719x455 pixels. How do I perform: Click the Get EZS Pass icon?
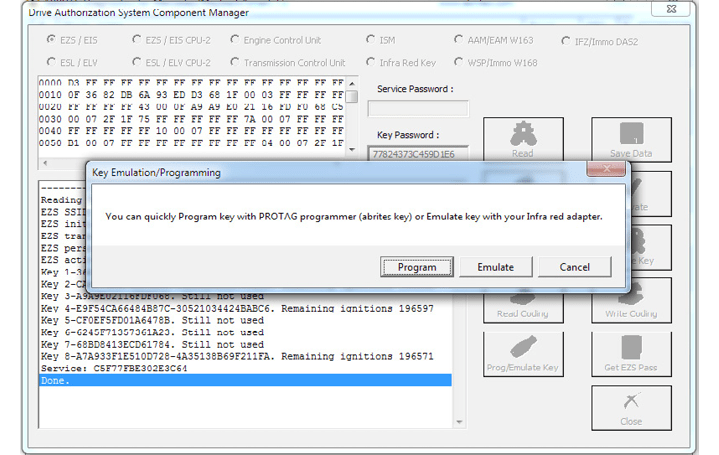click(630, 354)
